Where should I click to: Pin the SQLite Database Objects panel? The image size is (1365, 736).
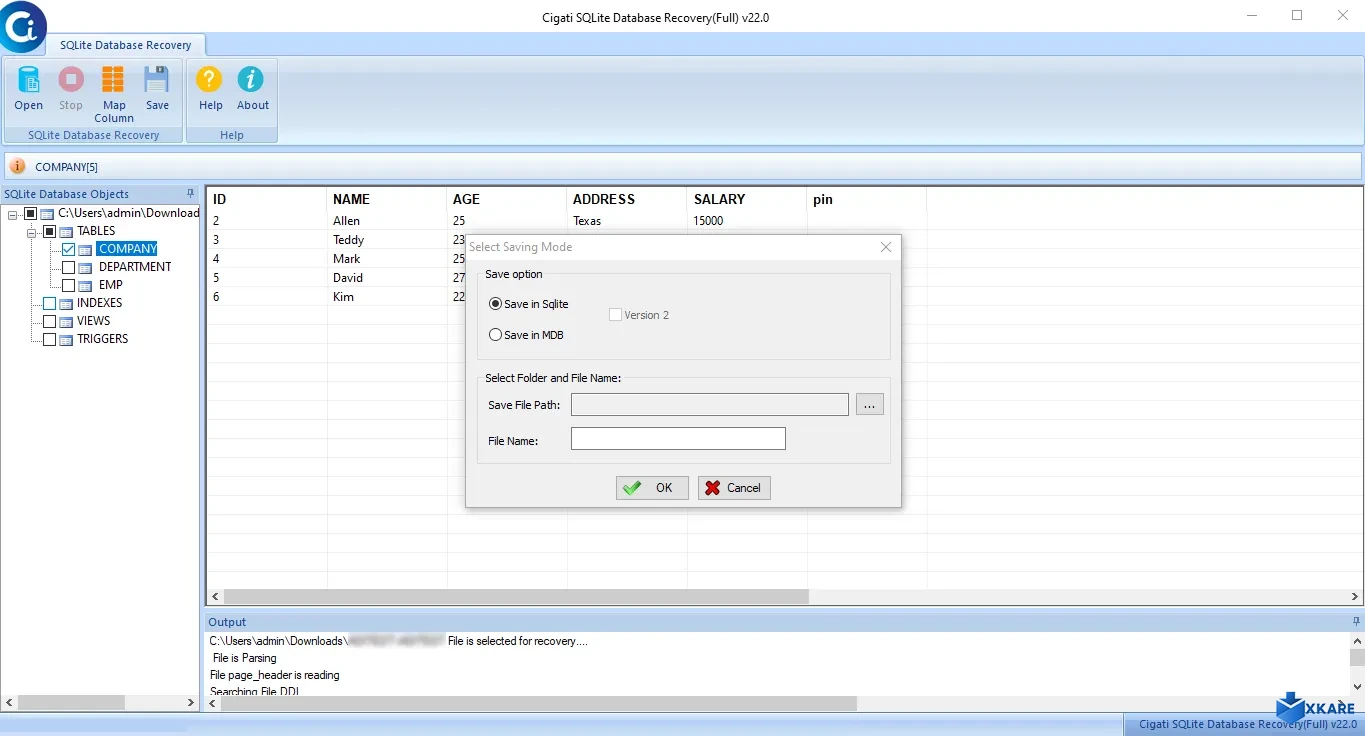point(191,194)
